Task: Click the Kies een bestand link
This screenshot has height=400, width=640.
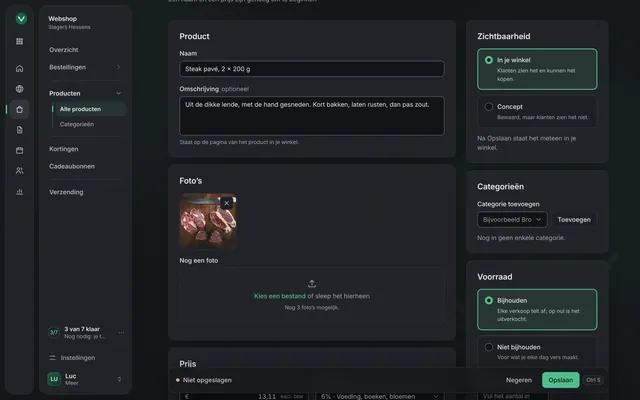Action: tap(280, 296)
